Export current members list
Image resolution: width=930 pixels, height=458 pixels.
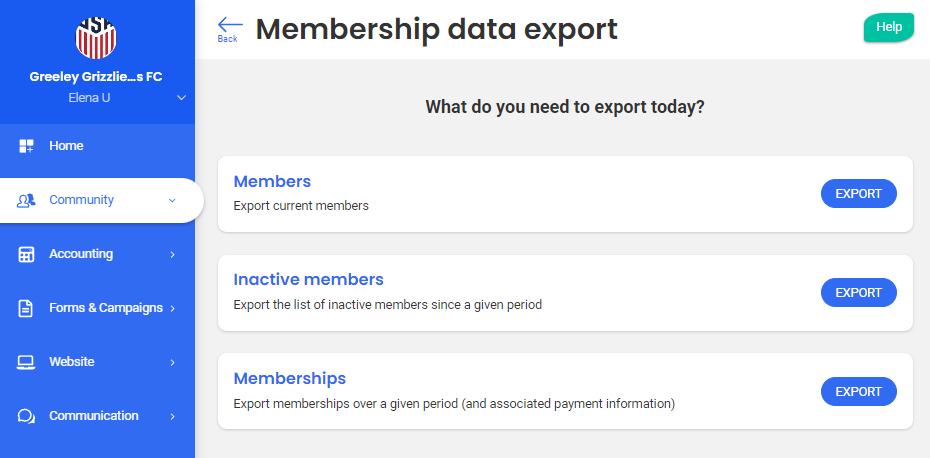pos(858,194)
